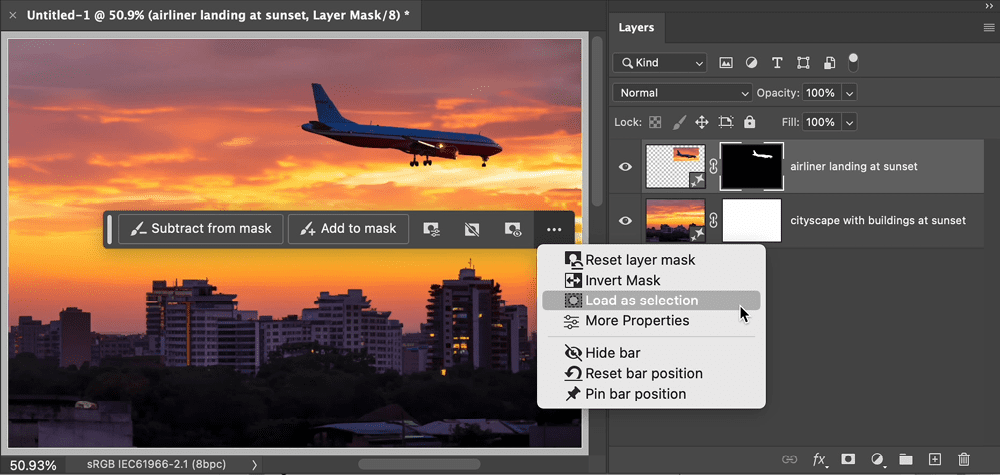This screenshot has height=475, width=1000.
Task: Disable layer mask icon in contextual bar
Action: click(472, 230)
